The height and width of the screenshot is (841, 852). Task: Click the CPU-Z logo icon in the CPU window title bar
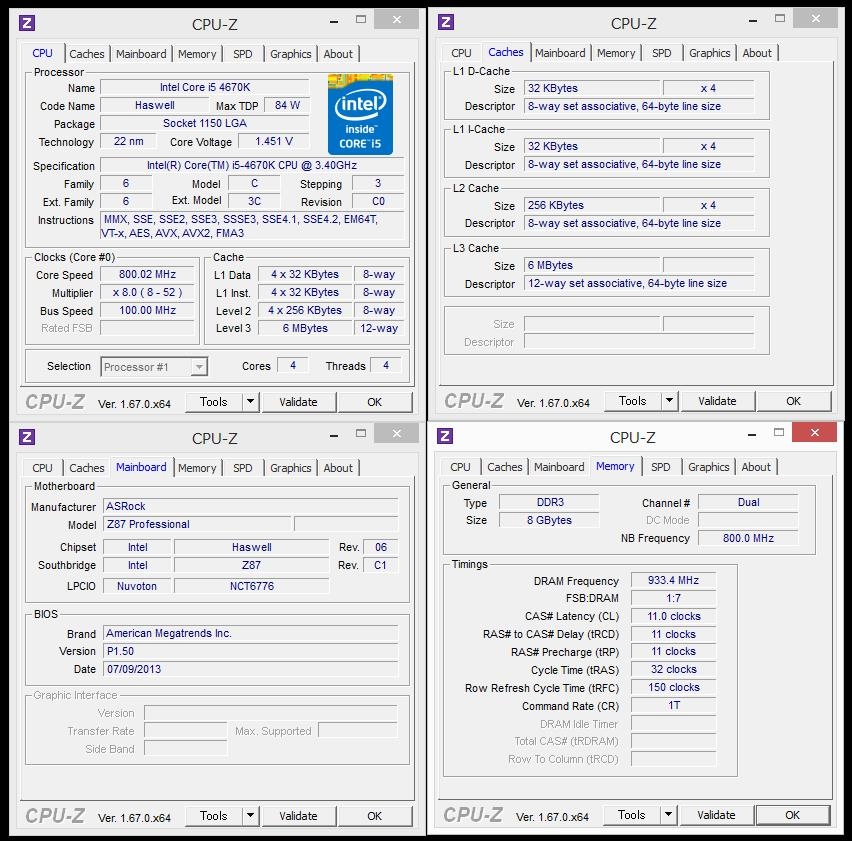27,23
